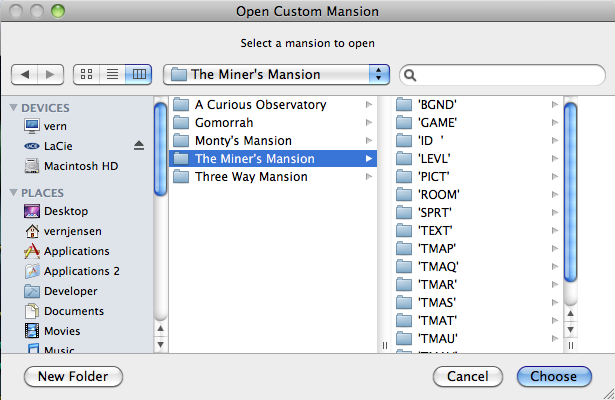615x400 pixels.
Task: Switch to icon view mode
Action: [87, 74]
